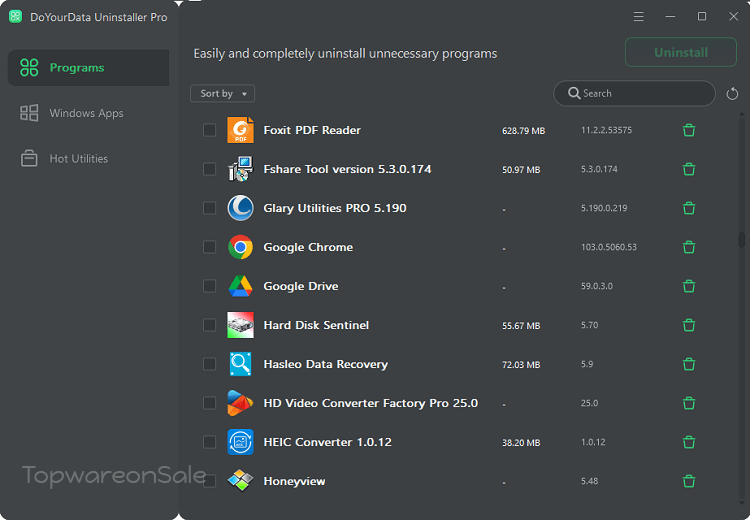Open the hamburger menu in title bar

pos(639,17)
